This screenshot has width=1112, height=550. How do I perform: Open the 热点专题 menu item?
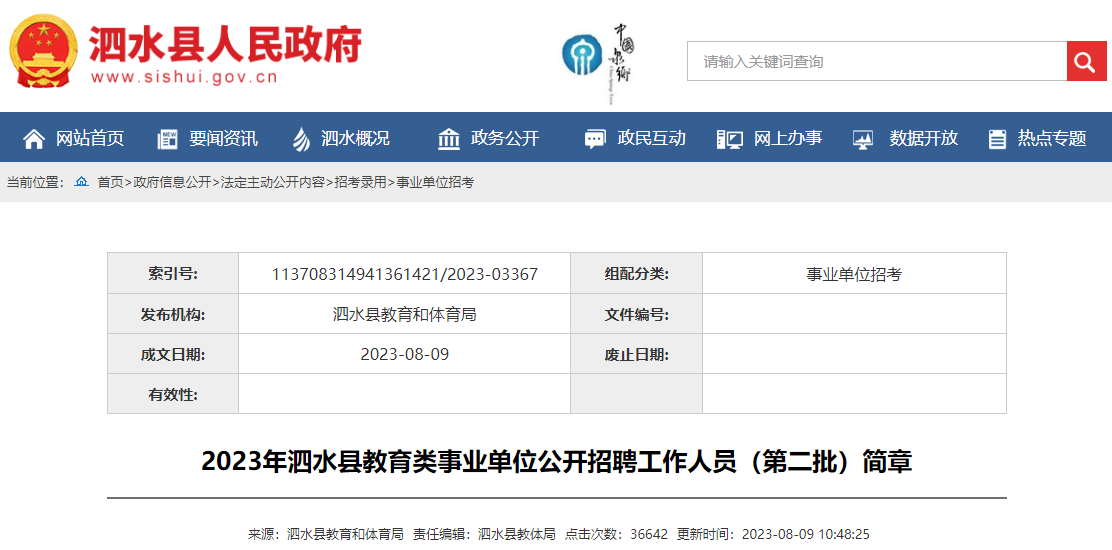[1052, 138]
